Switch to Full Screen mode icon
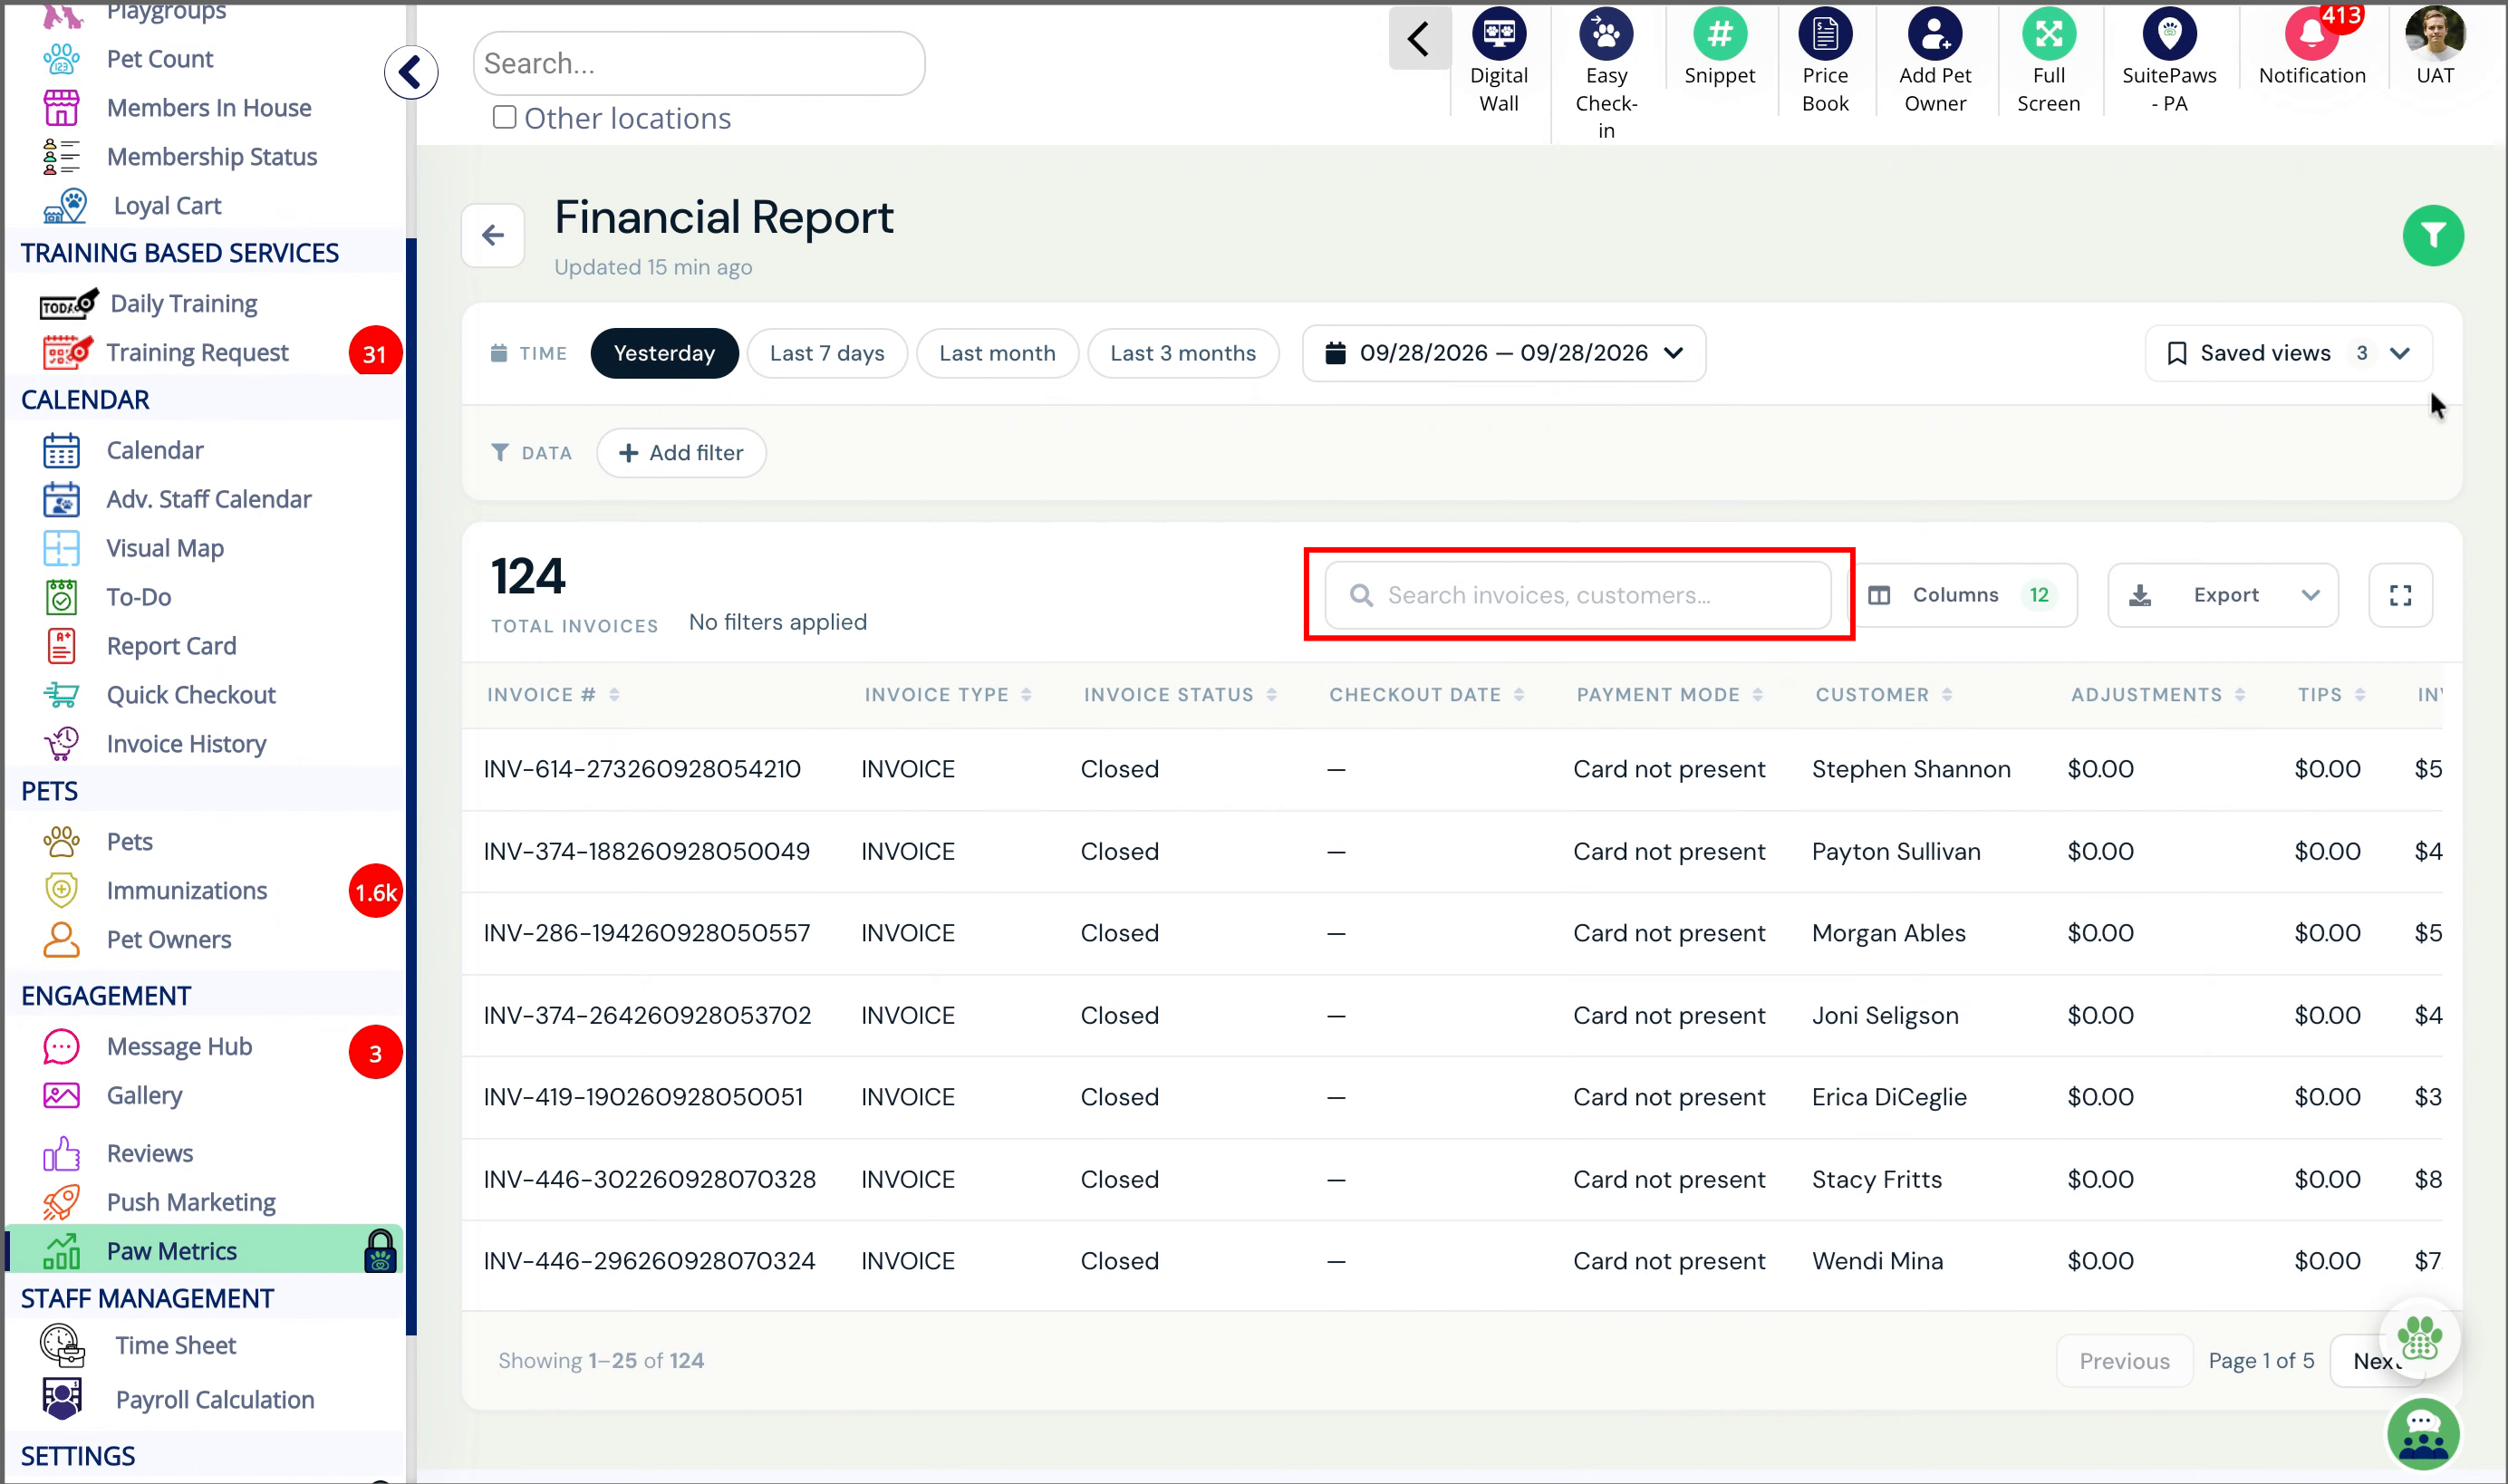The height and width of the screenshot is (1484, 2508). 2048,35
